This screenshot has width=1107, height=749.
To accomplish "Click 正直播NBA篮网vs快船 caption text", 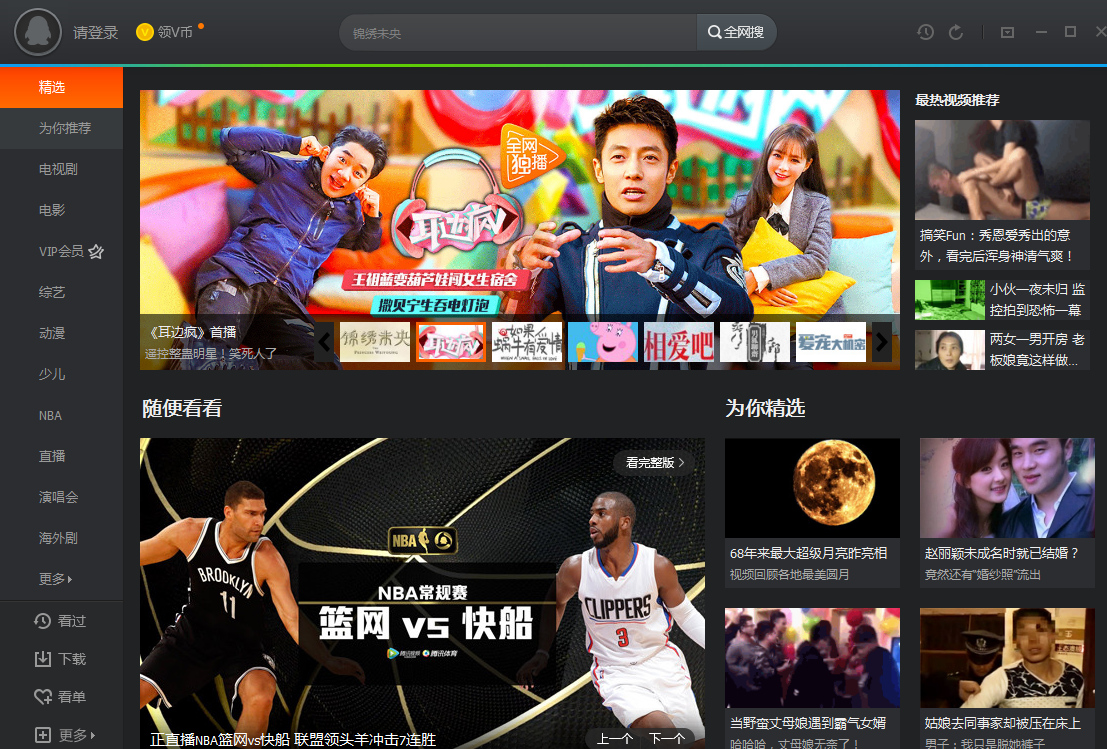I will click(293, 739).
